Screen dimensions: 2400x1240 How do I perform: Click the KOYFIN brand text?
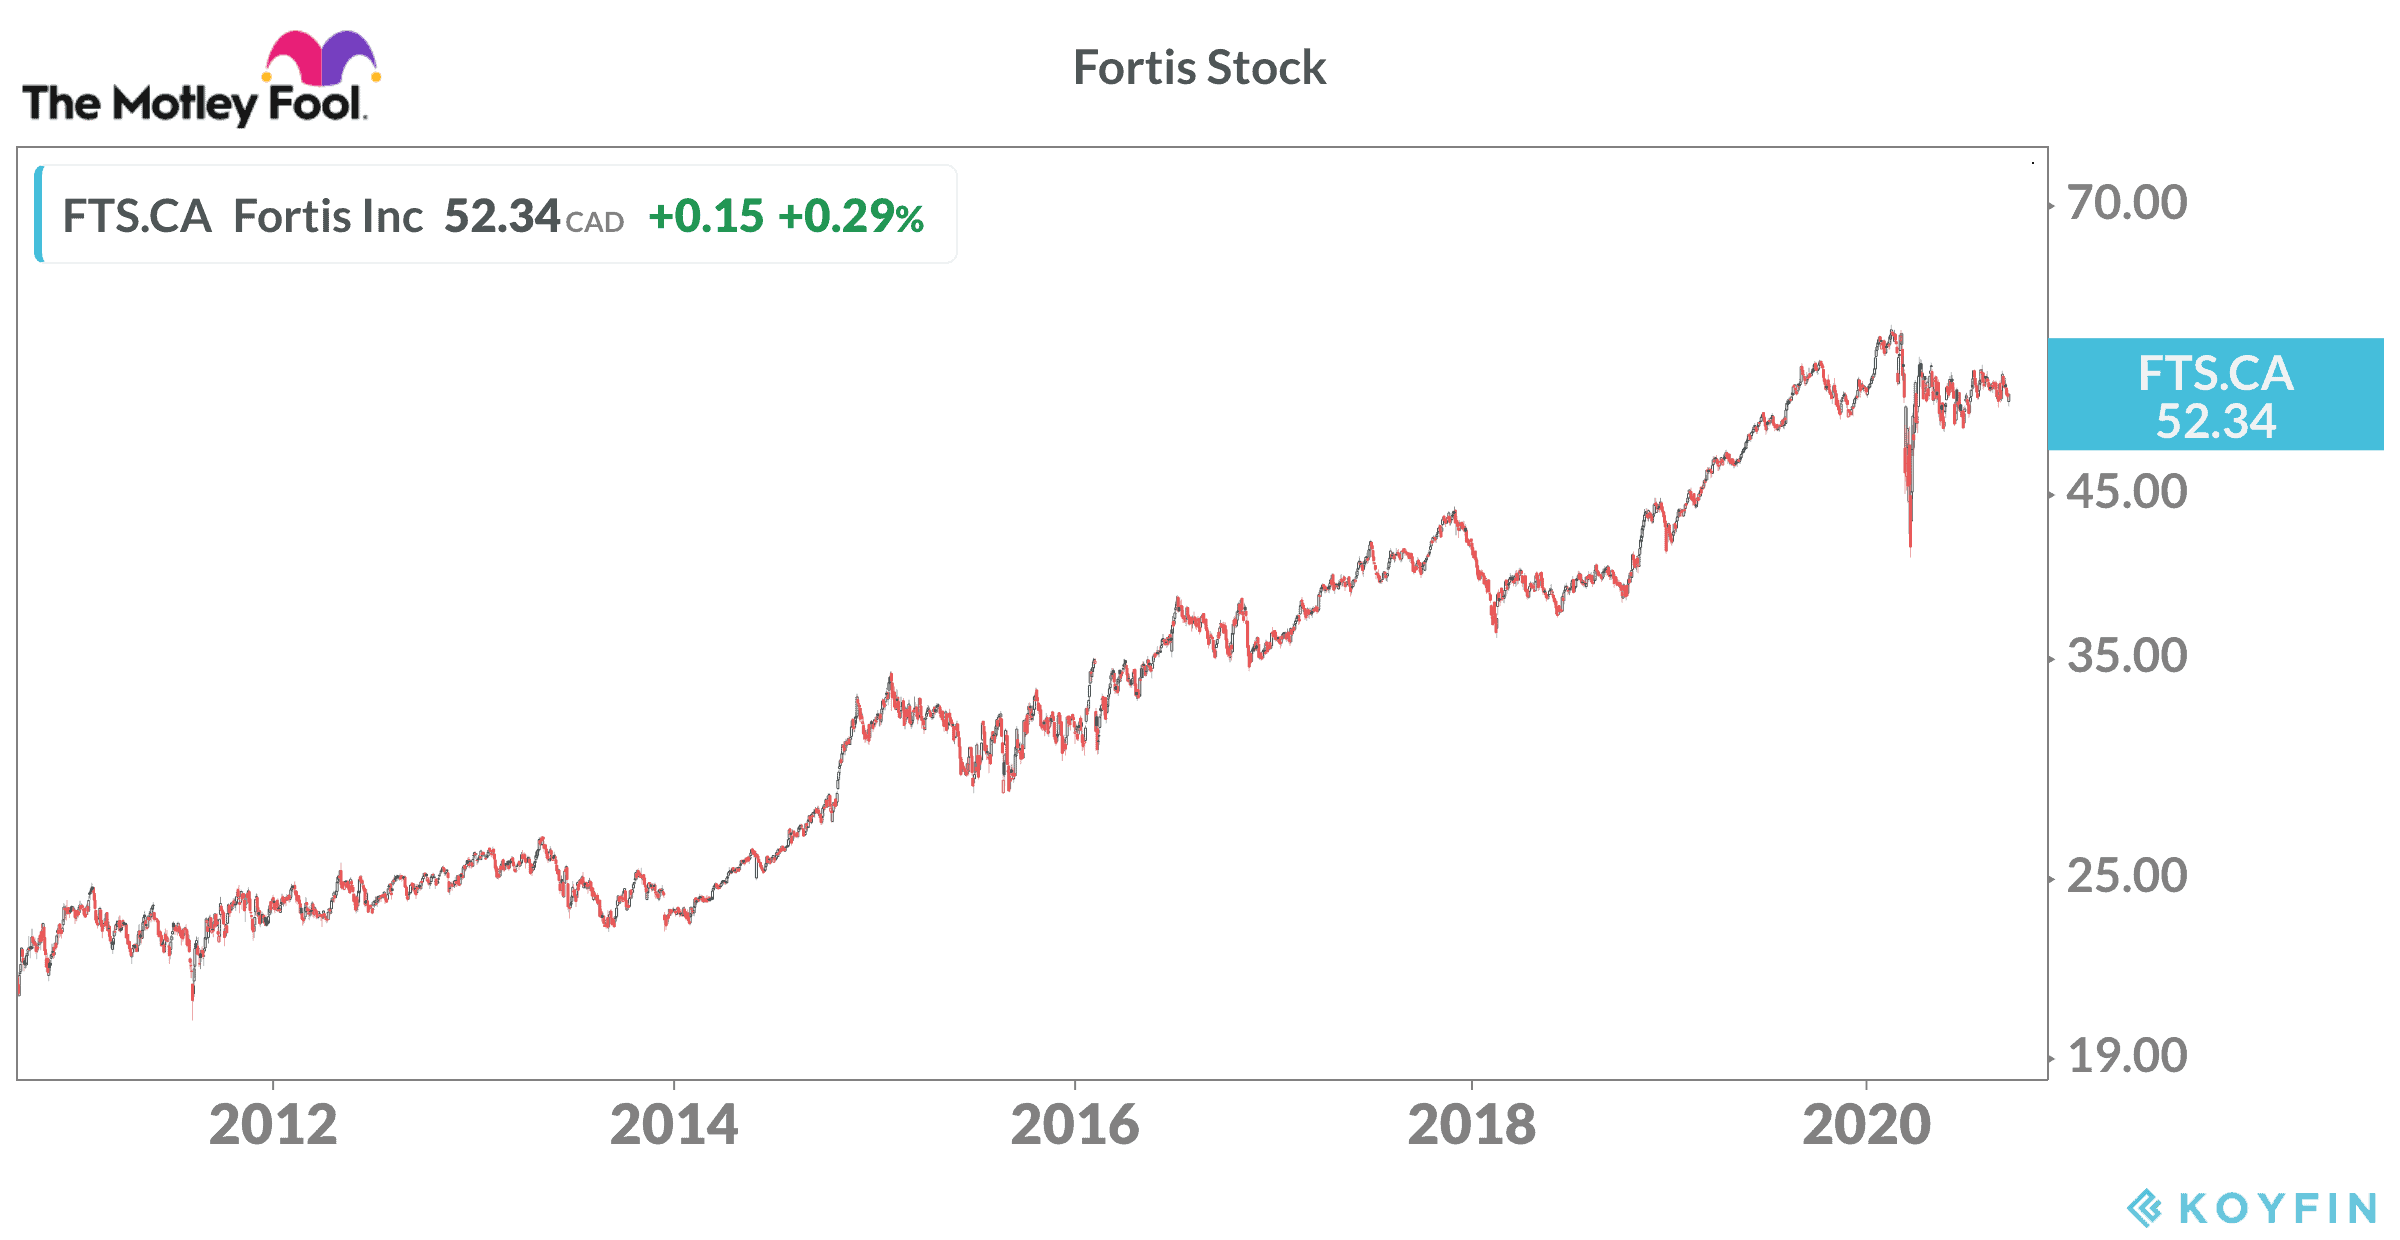[2278, 1208]
